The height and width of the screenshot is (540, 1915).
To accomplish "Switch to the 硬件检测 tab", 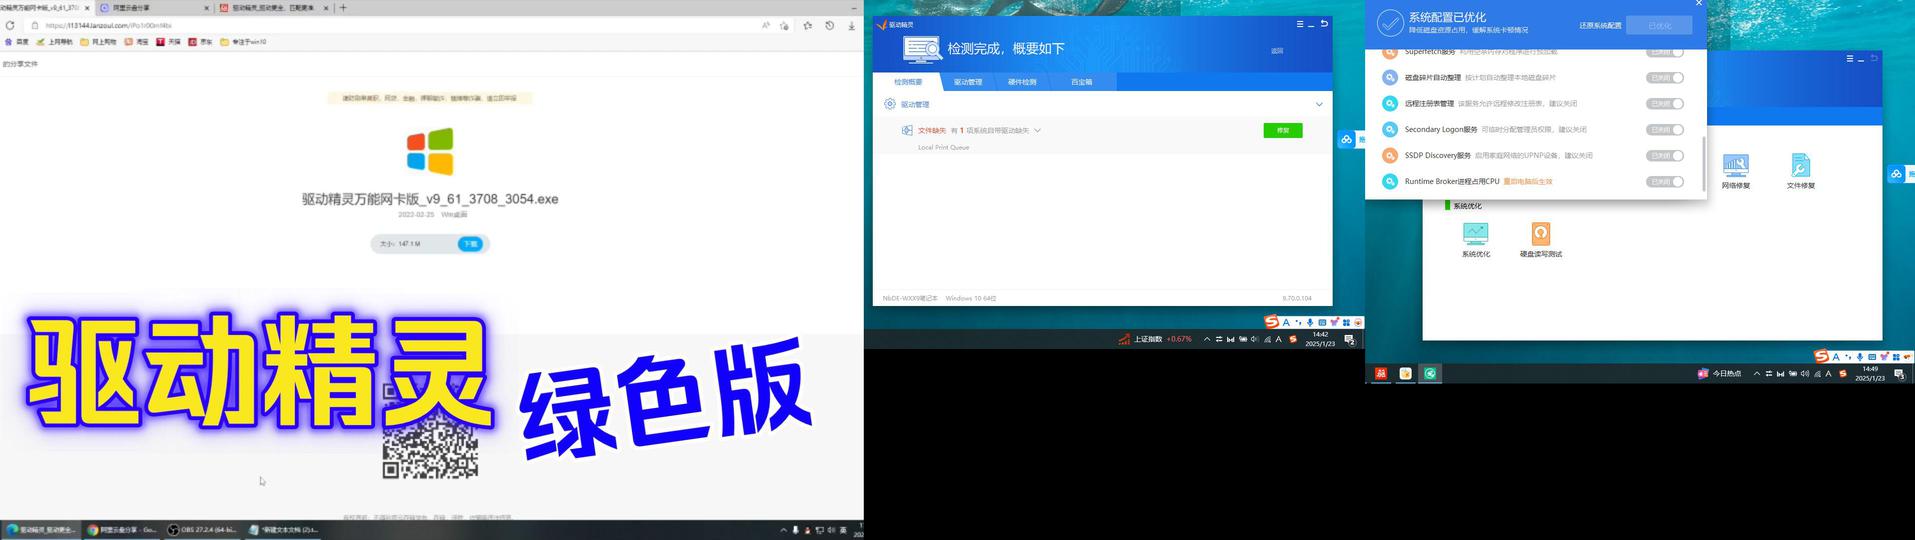I will [x=1022, y=82].
